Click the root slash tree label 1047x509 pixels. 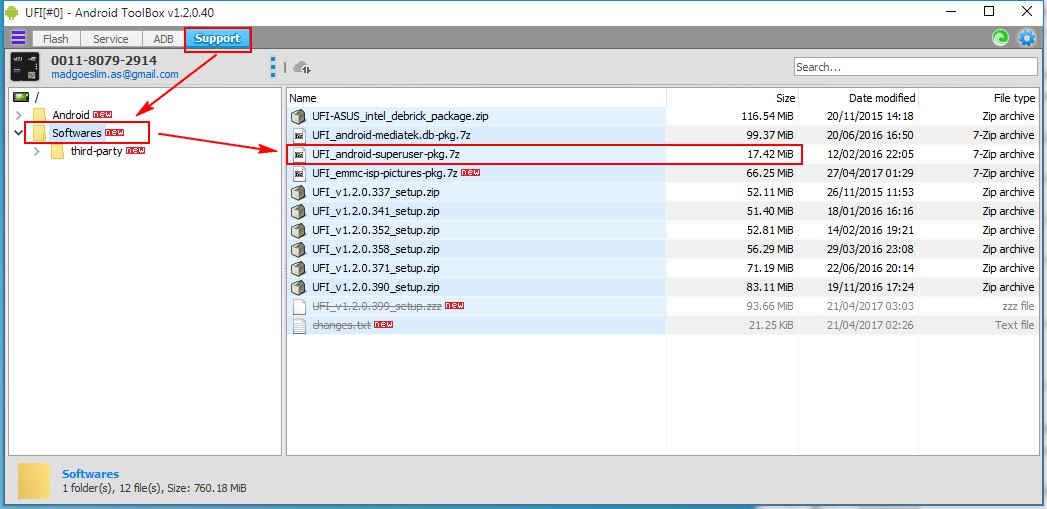pos(37,98)
